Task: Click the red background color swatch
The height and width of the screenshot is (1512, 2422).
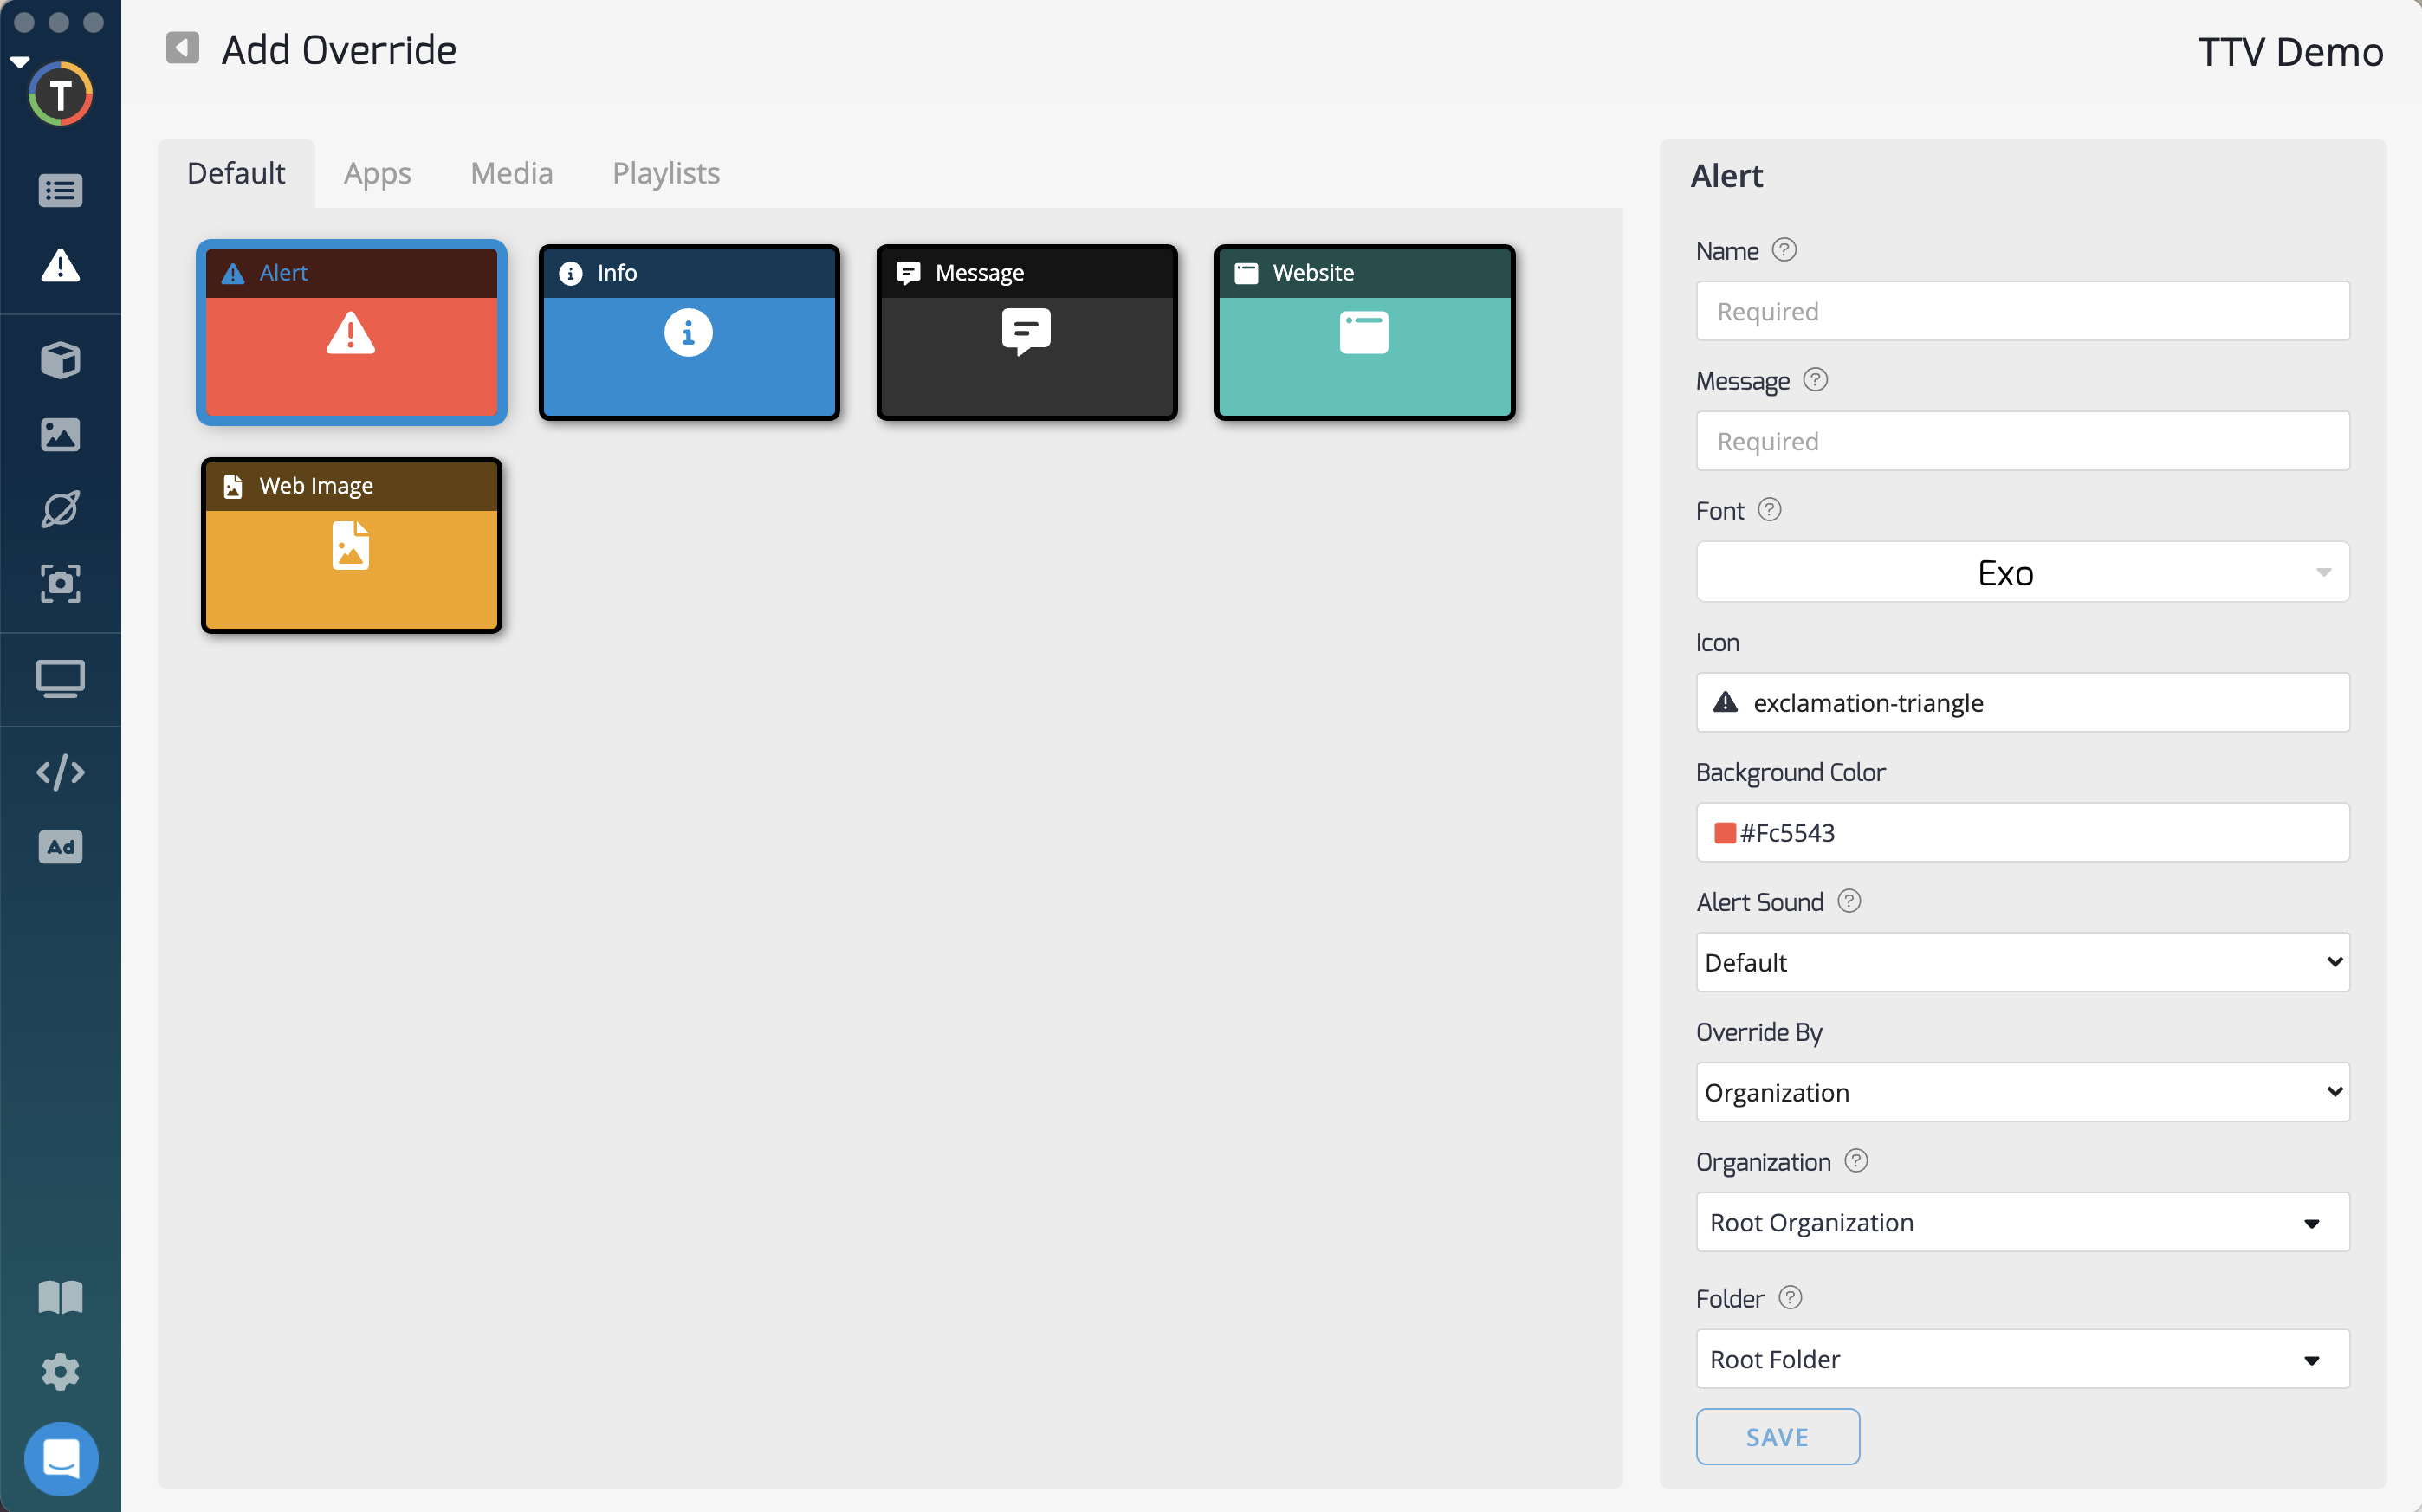Action: click(1725, 833)
